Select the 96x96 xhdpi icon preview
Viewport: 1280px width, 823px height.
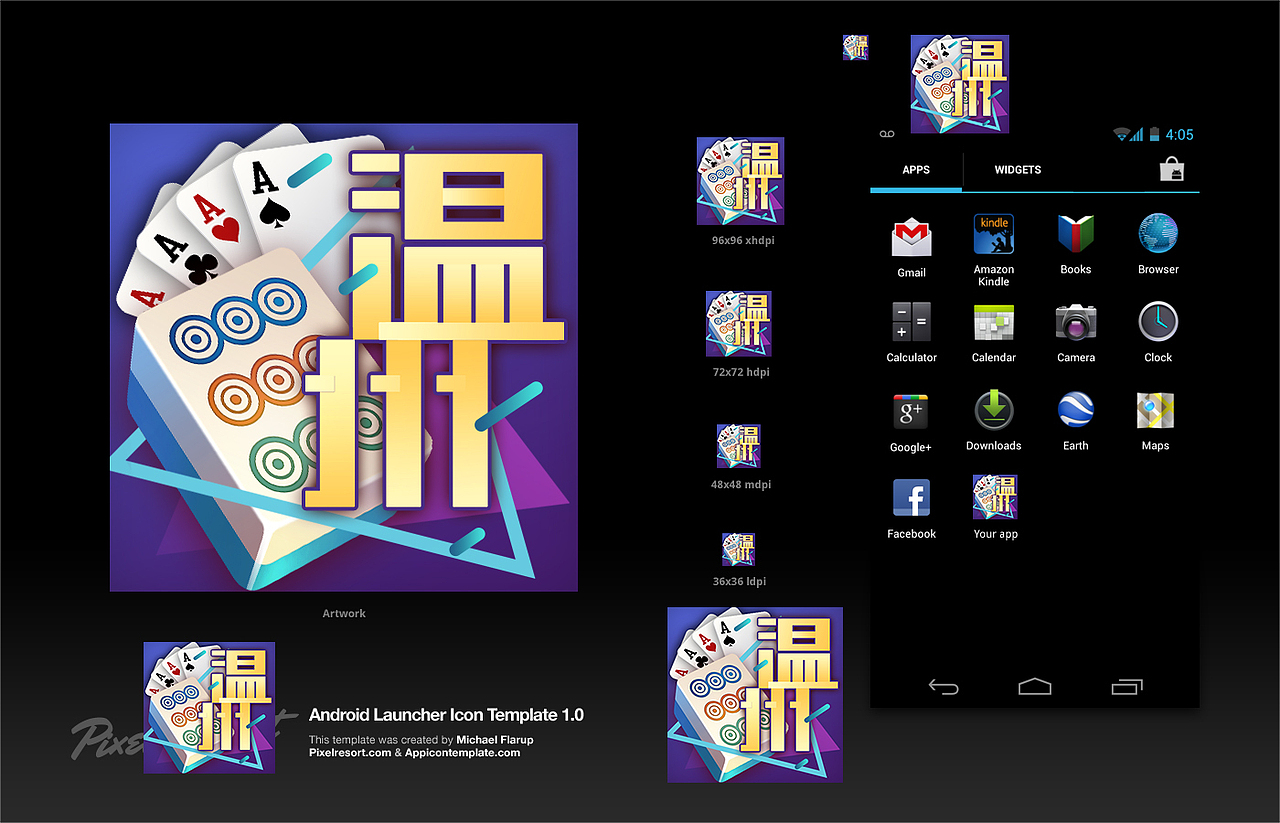(x=741, y=181)
